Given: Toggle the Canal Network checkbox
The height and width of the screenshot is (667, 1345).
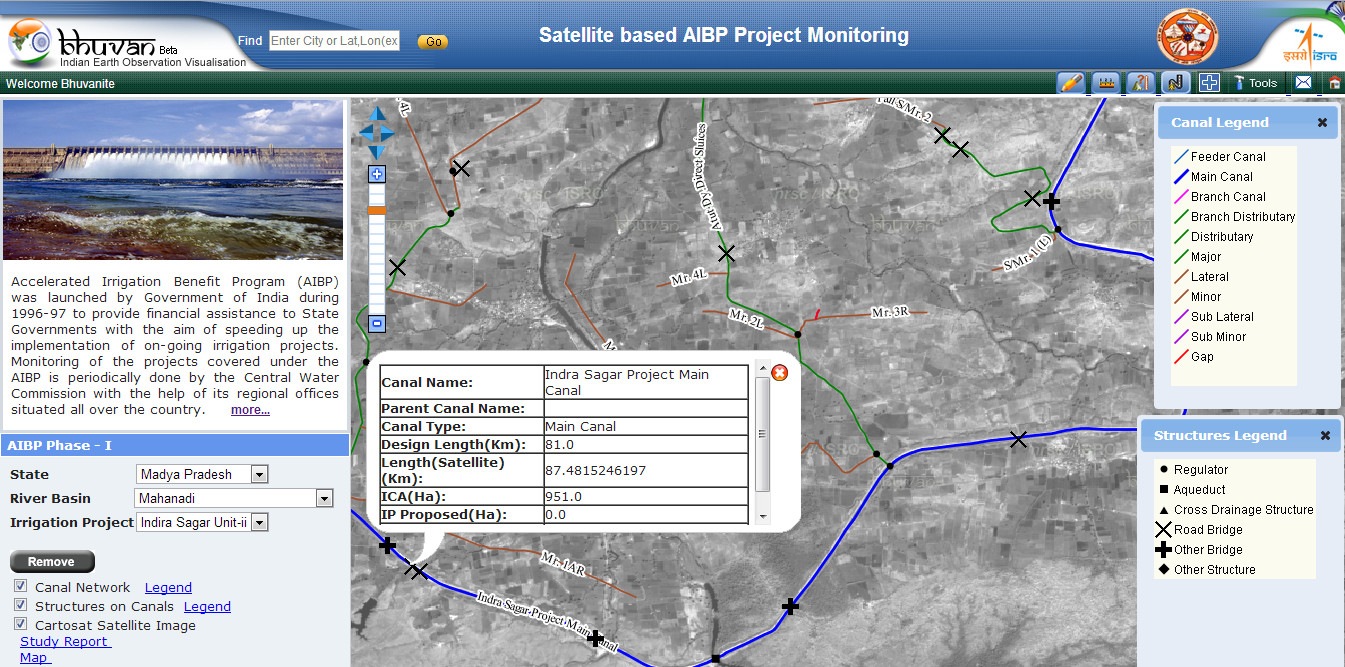Looking at the screenshot, I should (20, 586).
